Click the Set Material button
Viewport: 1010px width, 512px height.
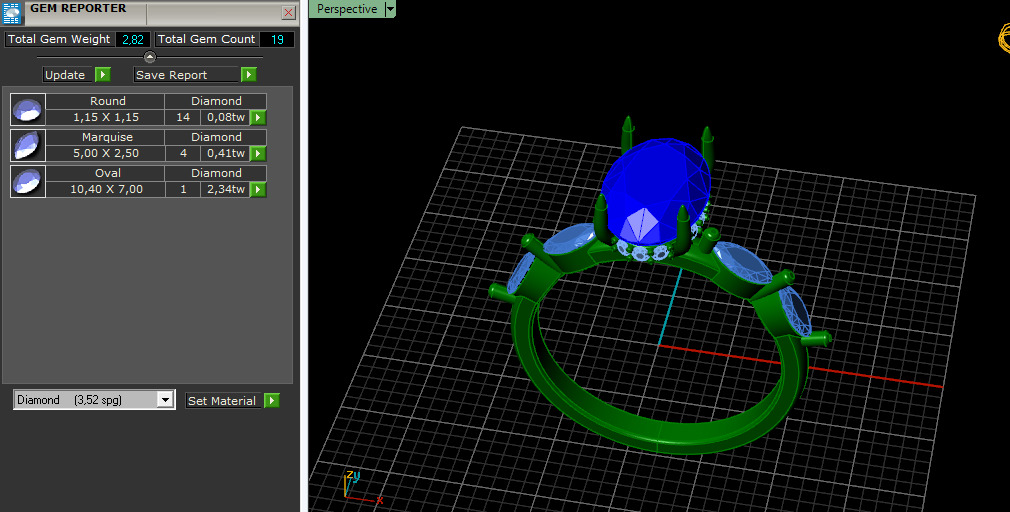point(224,401)
